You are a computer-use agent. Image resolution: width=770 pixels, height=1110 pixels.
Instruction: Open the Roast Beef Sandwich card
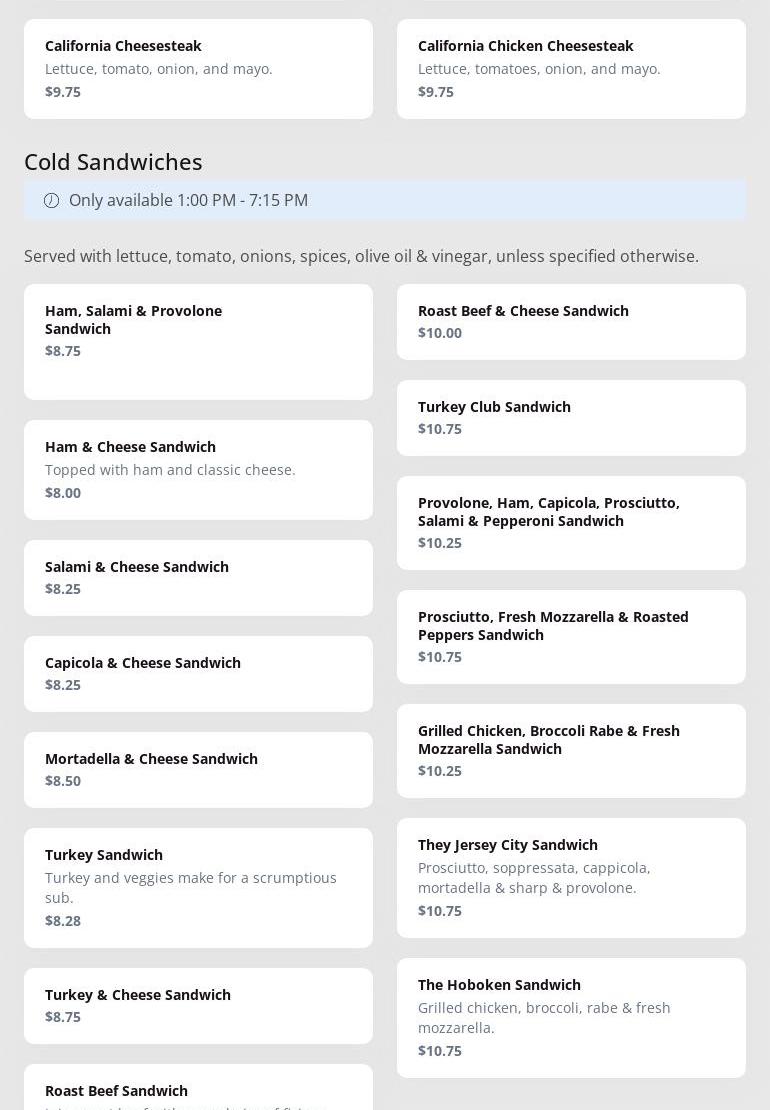pos(198,1091)
